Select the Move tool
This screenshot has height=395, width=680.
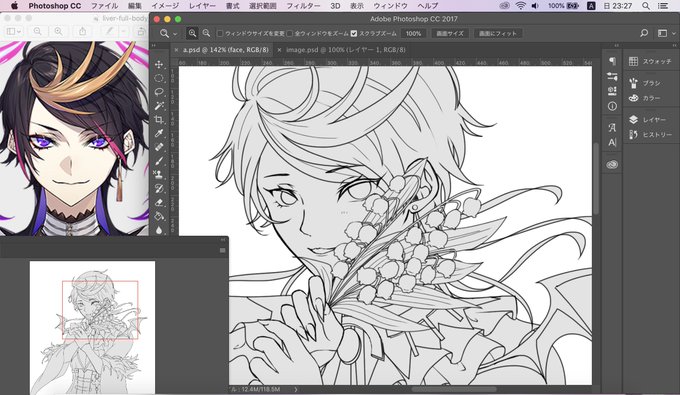coord(159,65)
